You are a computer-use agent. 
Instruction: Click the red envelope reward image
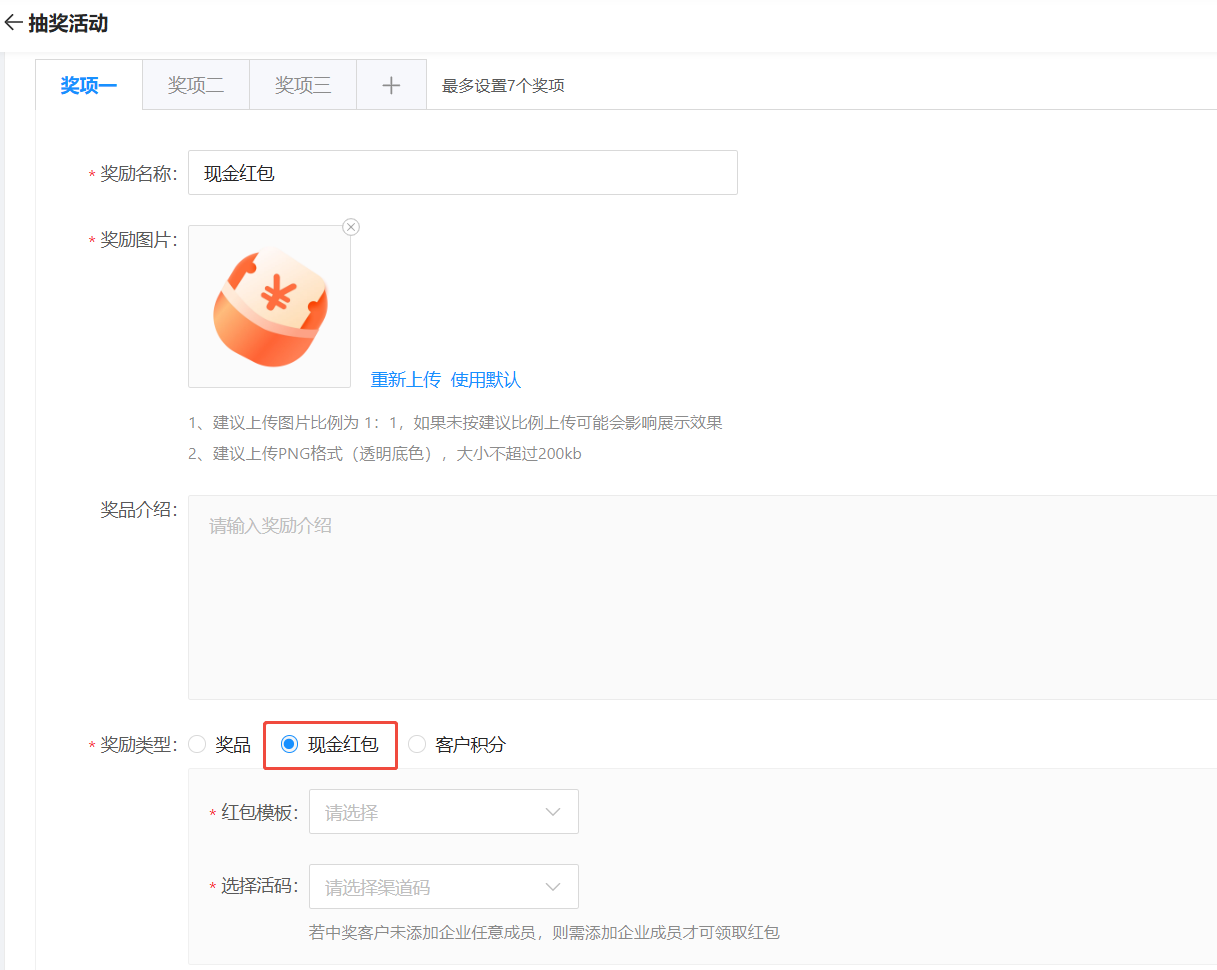[269, 307]
